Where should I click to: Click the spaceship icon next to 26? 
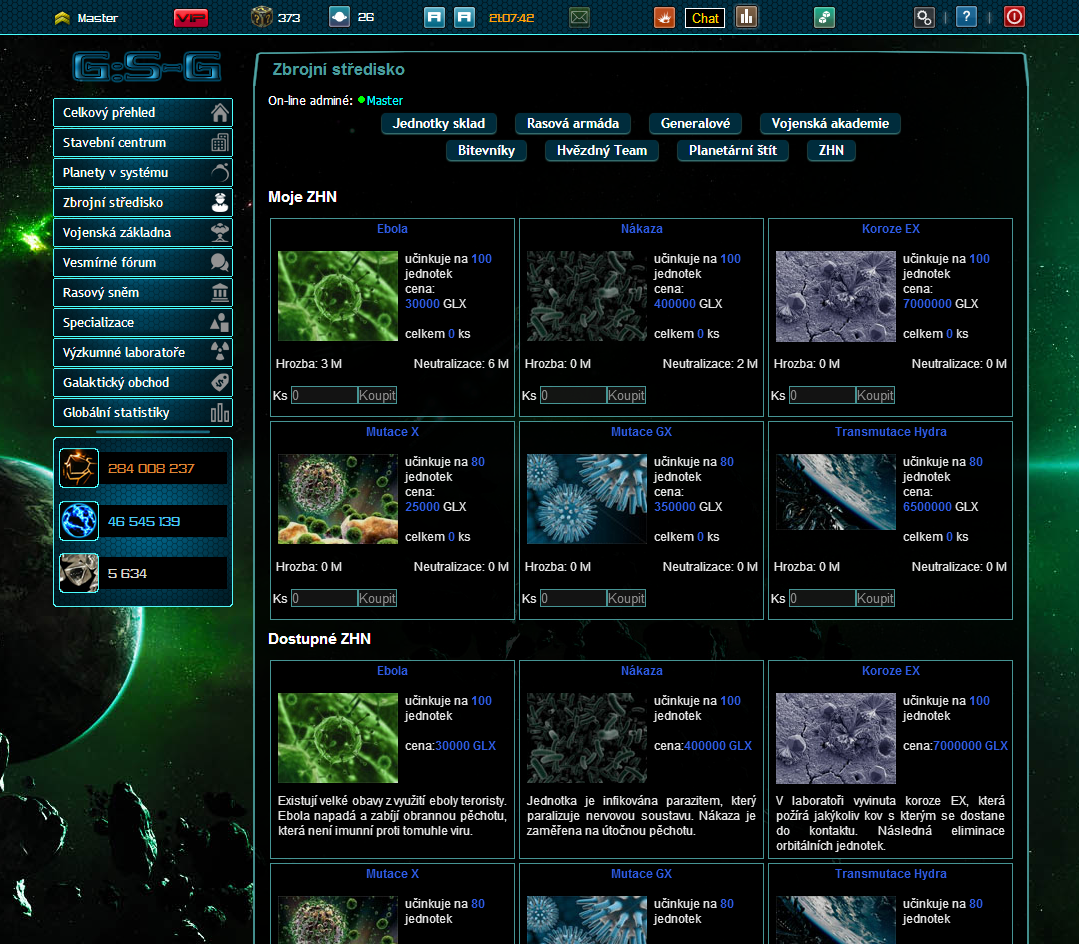pos(339,17)
